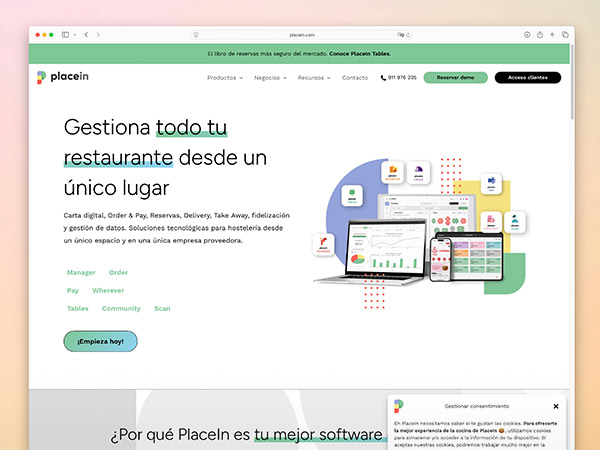
Task: Expand the Recursos dropdown menu
Action: [x=314, y=78]
